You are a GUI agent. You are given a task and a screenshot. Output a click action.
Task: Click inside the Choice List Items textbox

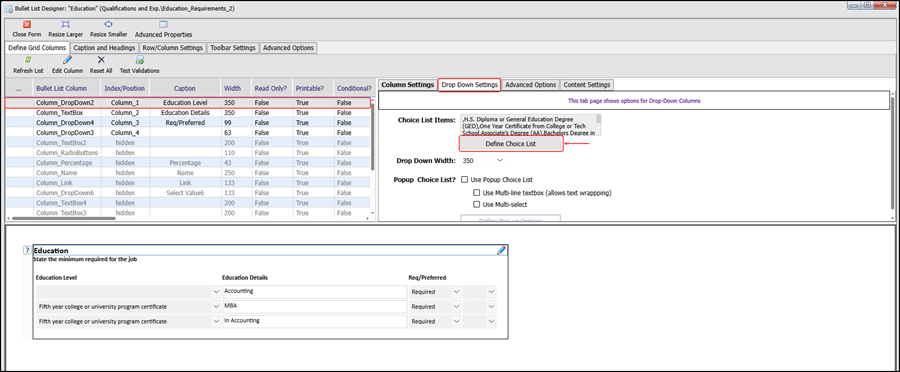pyautogui.click(x=528, y=125)
